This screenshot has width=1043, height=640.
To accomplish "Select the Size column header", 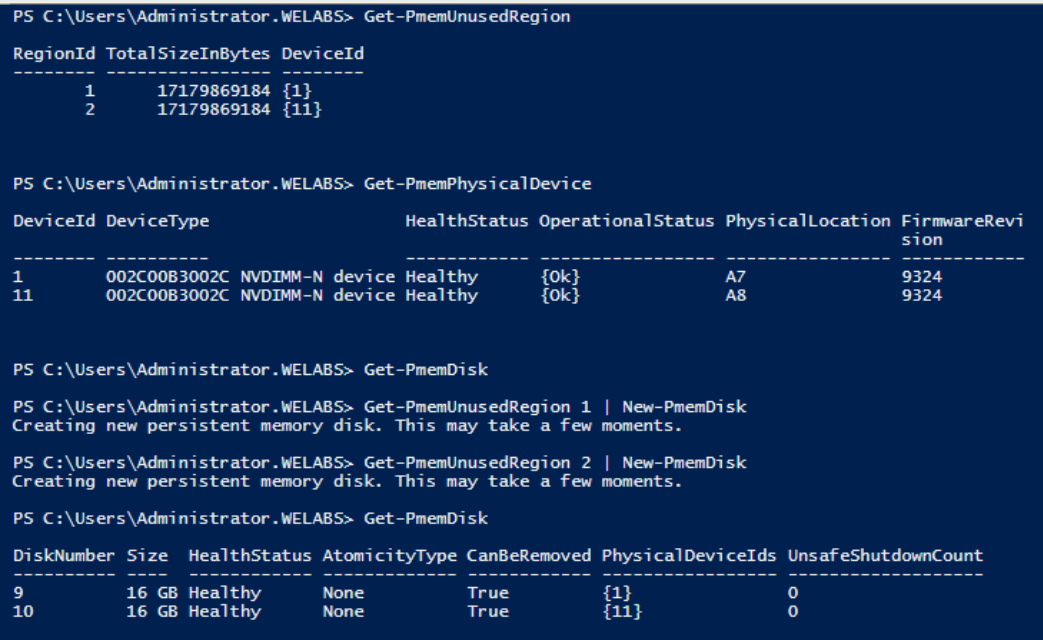I will coord(147,556).
